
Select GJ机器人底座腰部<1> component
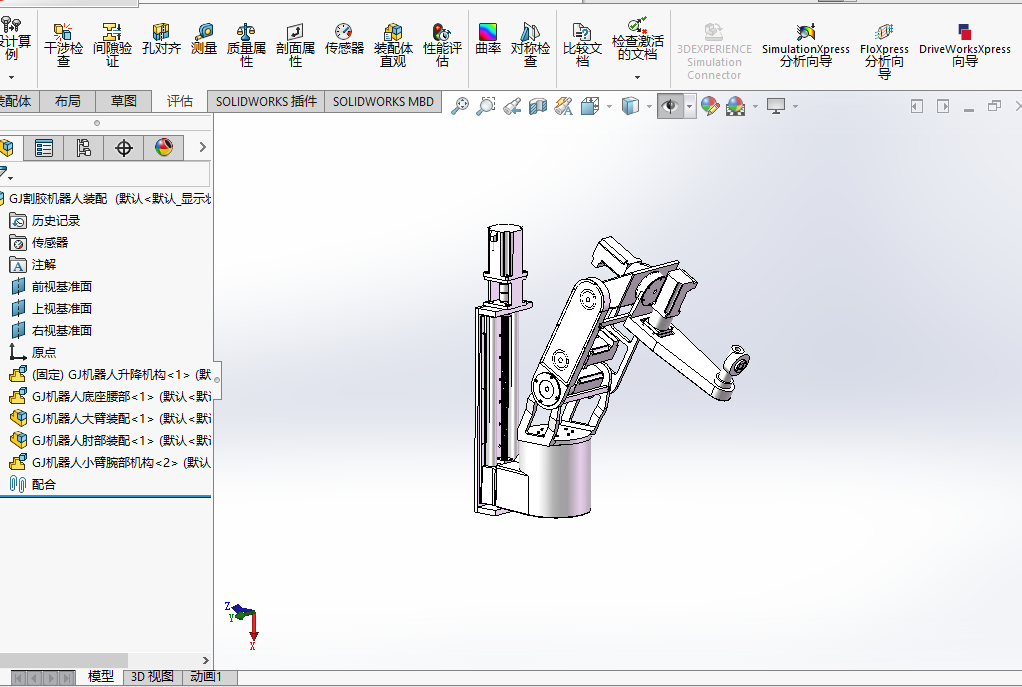point(110,396)
